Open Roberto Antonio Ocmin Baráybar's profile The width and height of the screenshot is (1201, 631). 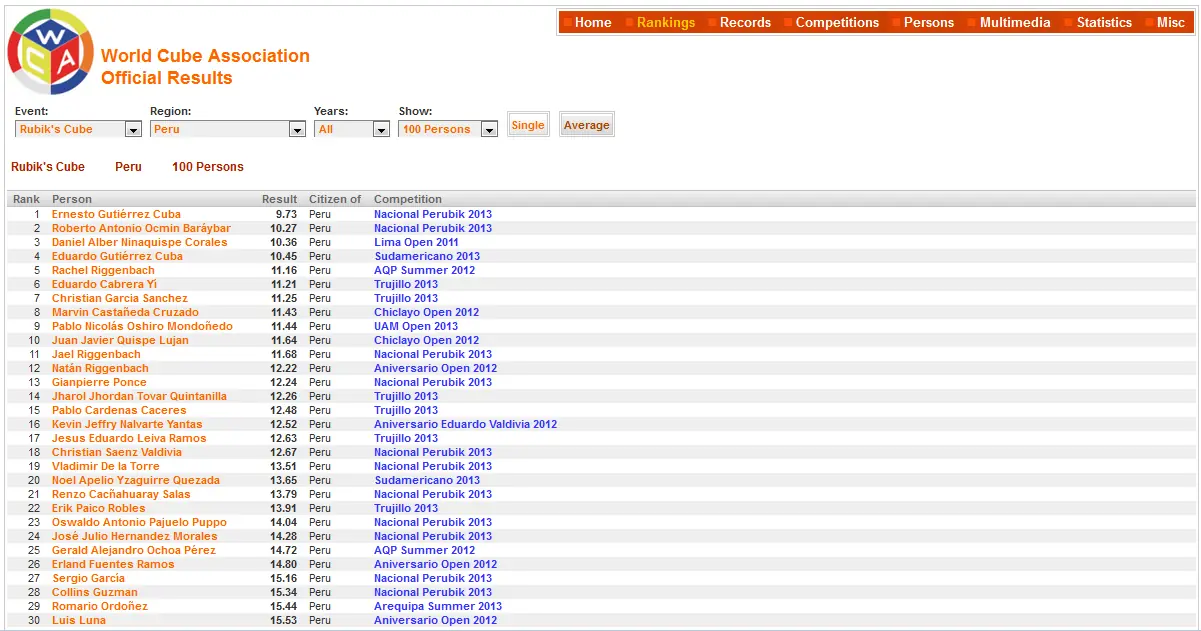141,228
